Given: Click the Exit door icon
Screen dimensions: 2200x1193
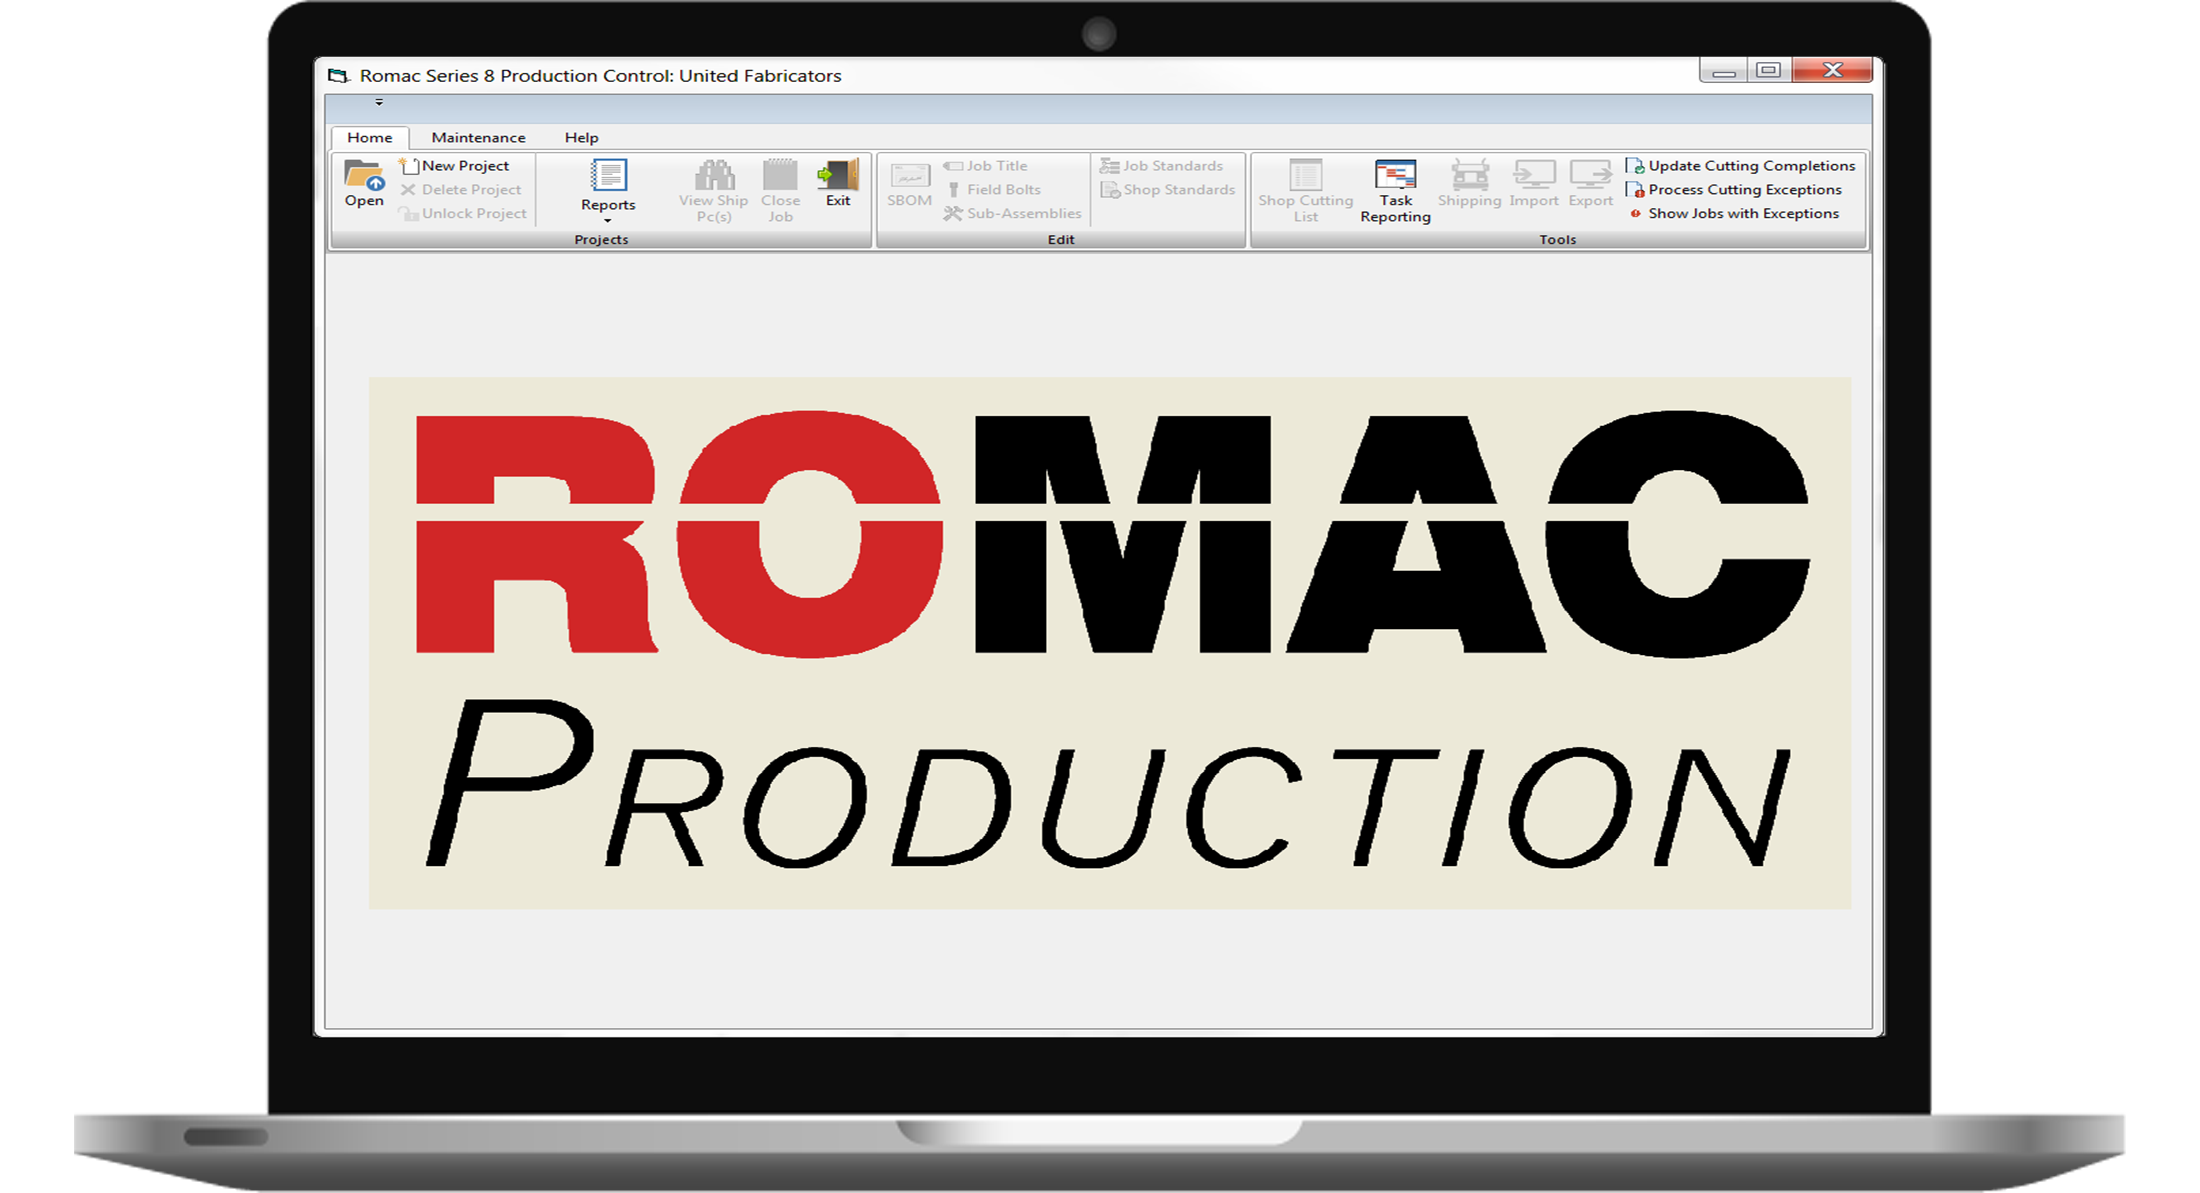Looking at the screenshot, I should pyautogui.click(x=838, y=176).
